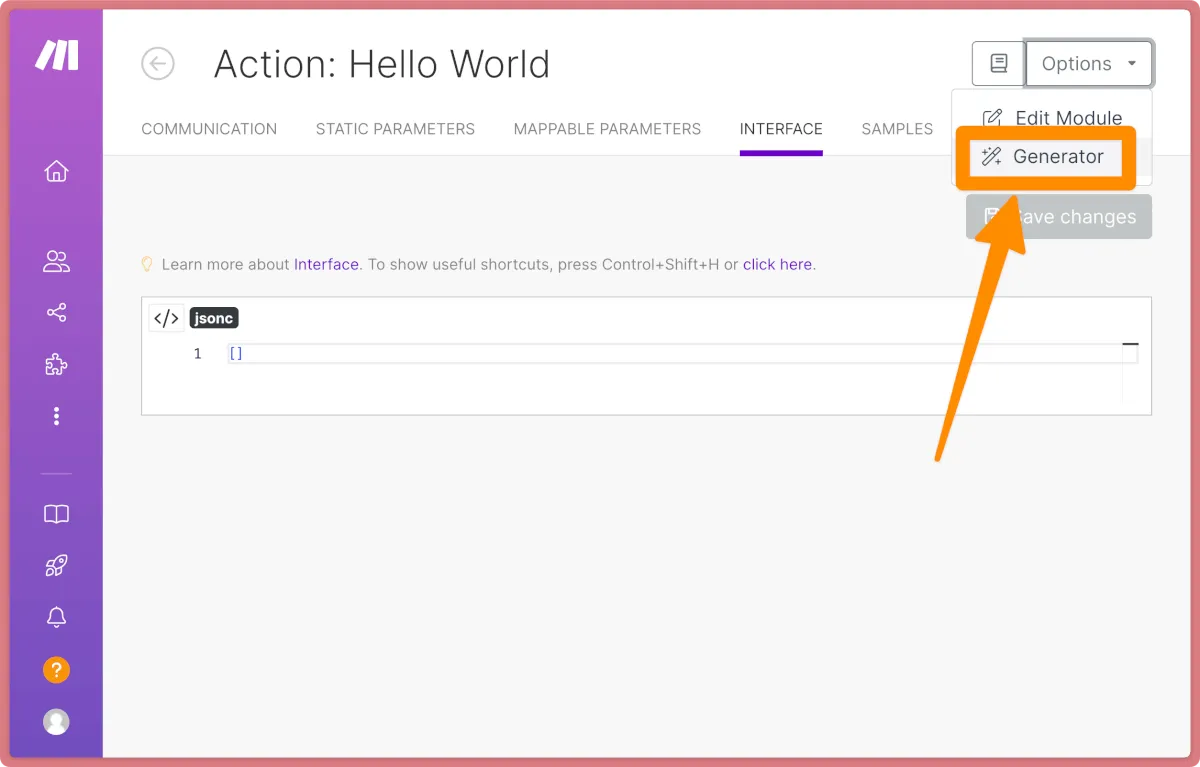The image size is (1200, 767).
Task: Click the rocket What's New icon
Action: 57,567
